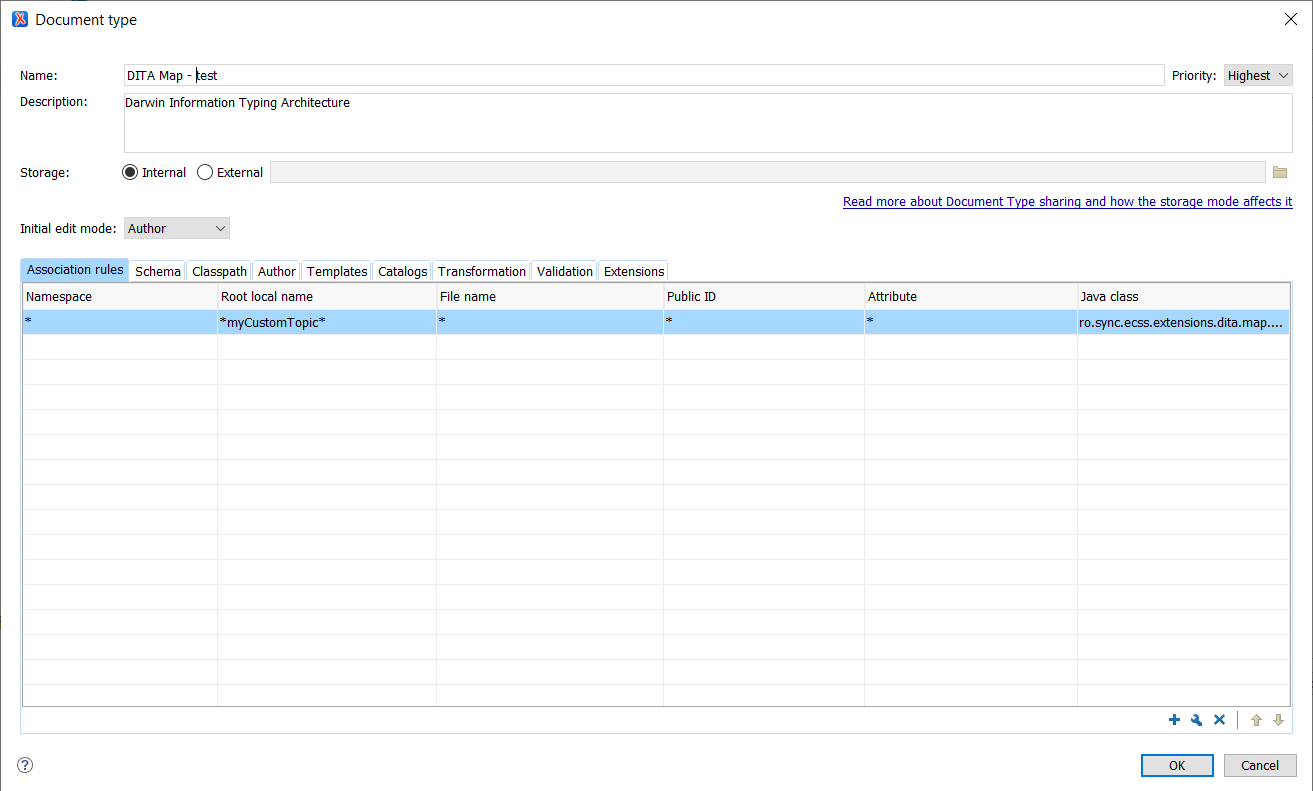Screen dimensions: 1313x791
Task: Open the Initial edit mode dropdown
Action: [177, 228]
